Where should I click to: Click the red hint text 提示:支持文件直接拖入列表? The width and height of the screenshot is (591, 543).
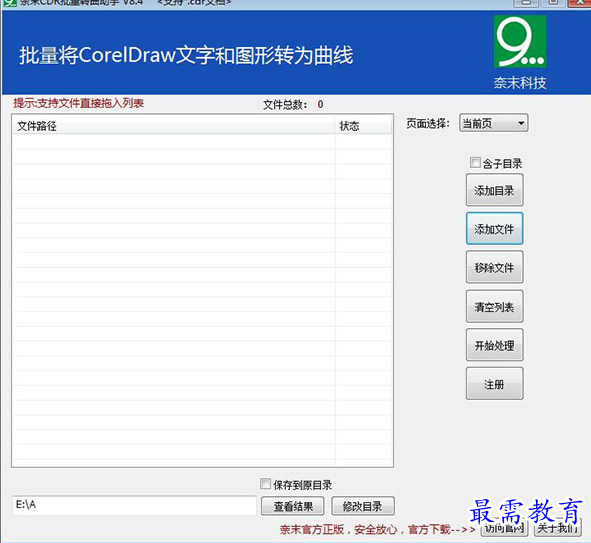(78, 103)
